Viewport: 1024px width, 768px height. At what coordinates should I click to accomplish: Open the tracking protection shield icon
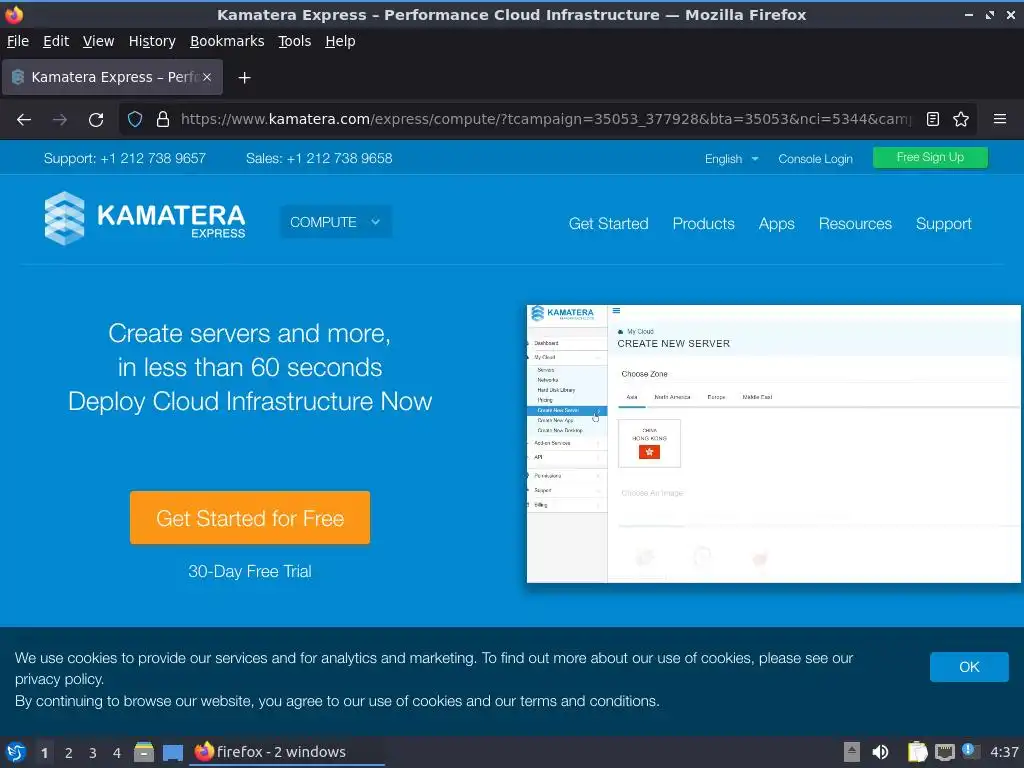(135, 120)
